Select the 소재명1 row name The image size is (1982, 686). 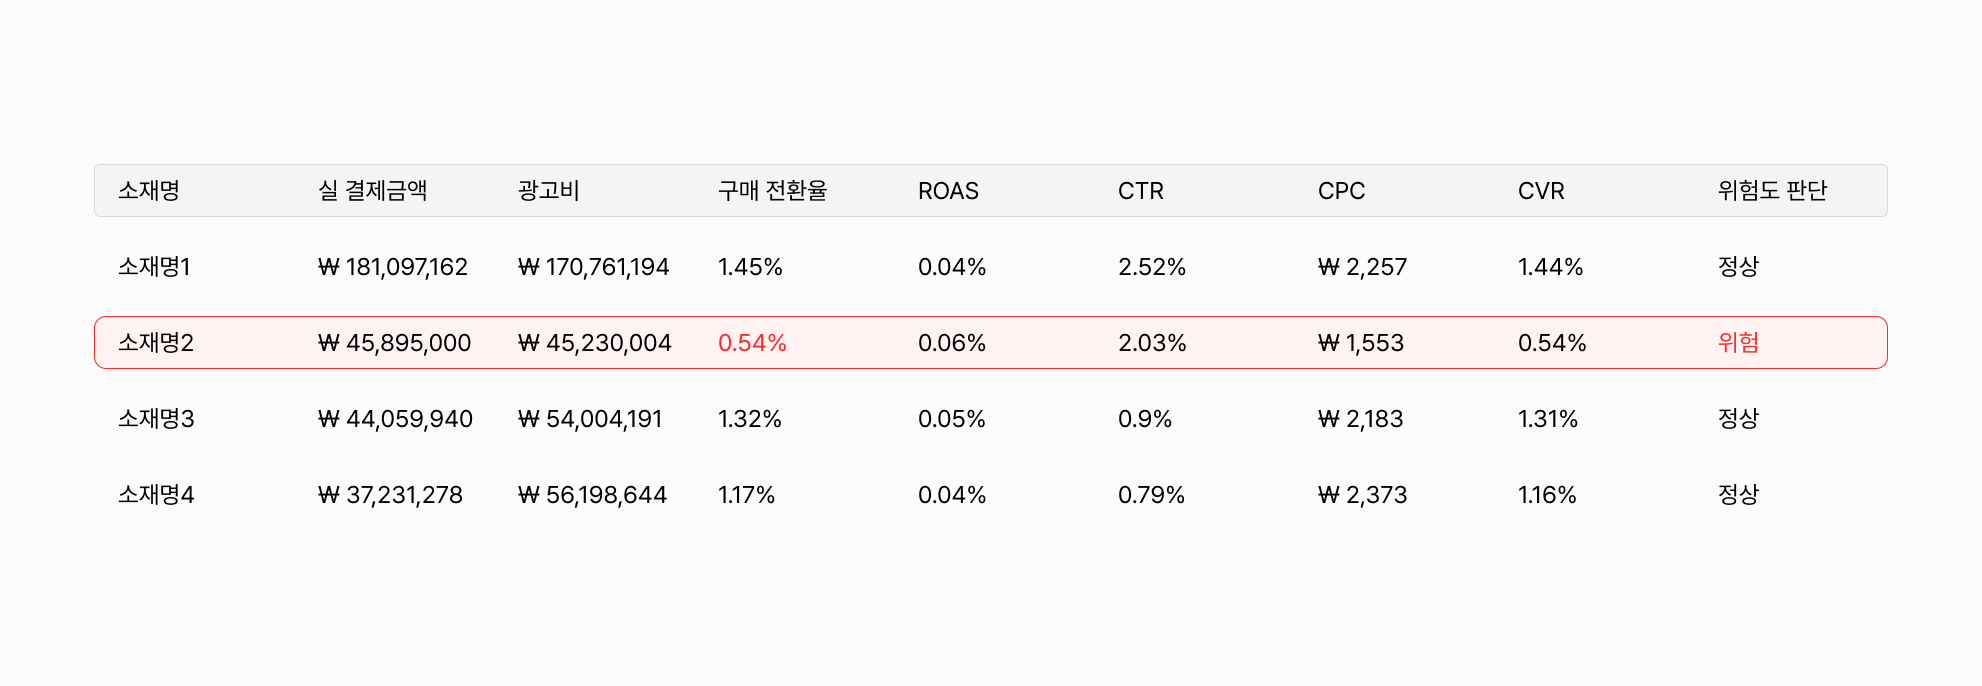154,267
